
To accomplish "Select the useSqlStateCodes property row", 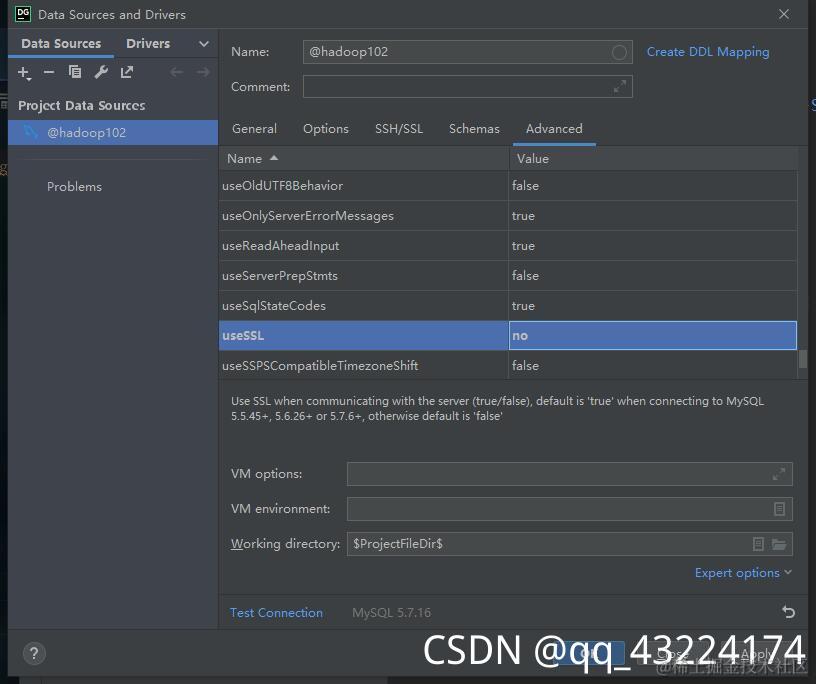I will pyautogui.click(x=508, y=306).
